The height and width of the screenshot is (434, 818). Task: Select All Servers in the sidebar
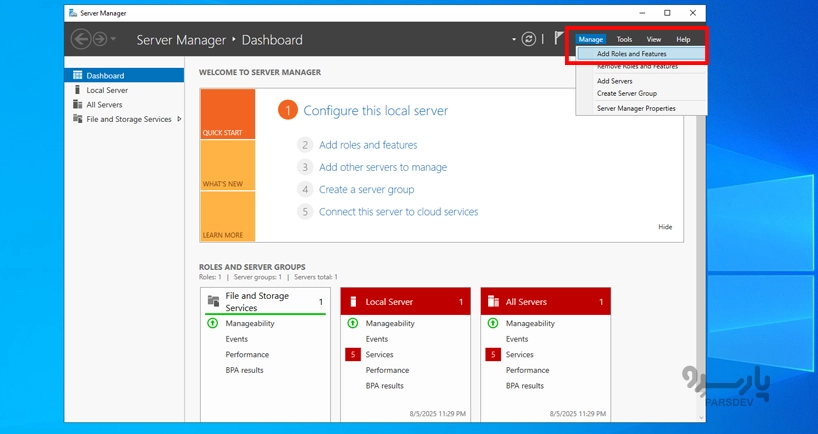click(124, 104)
